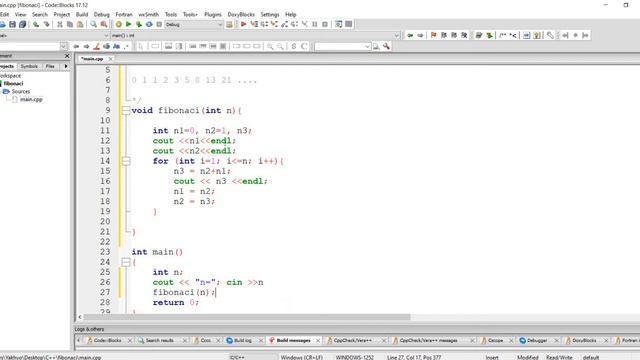
Task: Click the Build gear icon
Action: [118, 24]
